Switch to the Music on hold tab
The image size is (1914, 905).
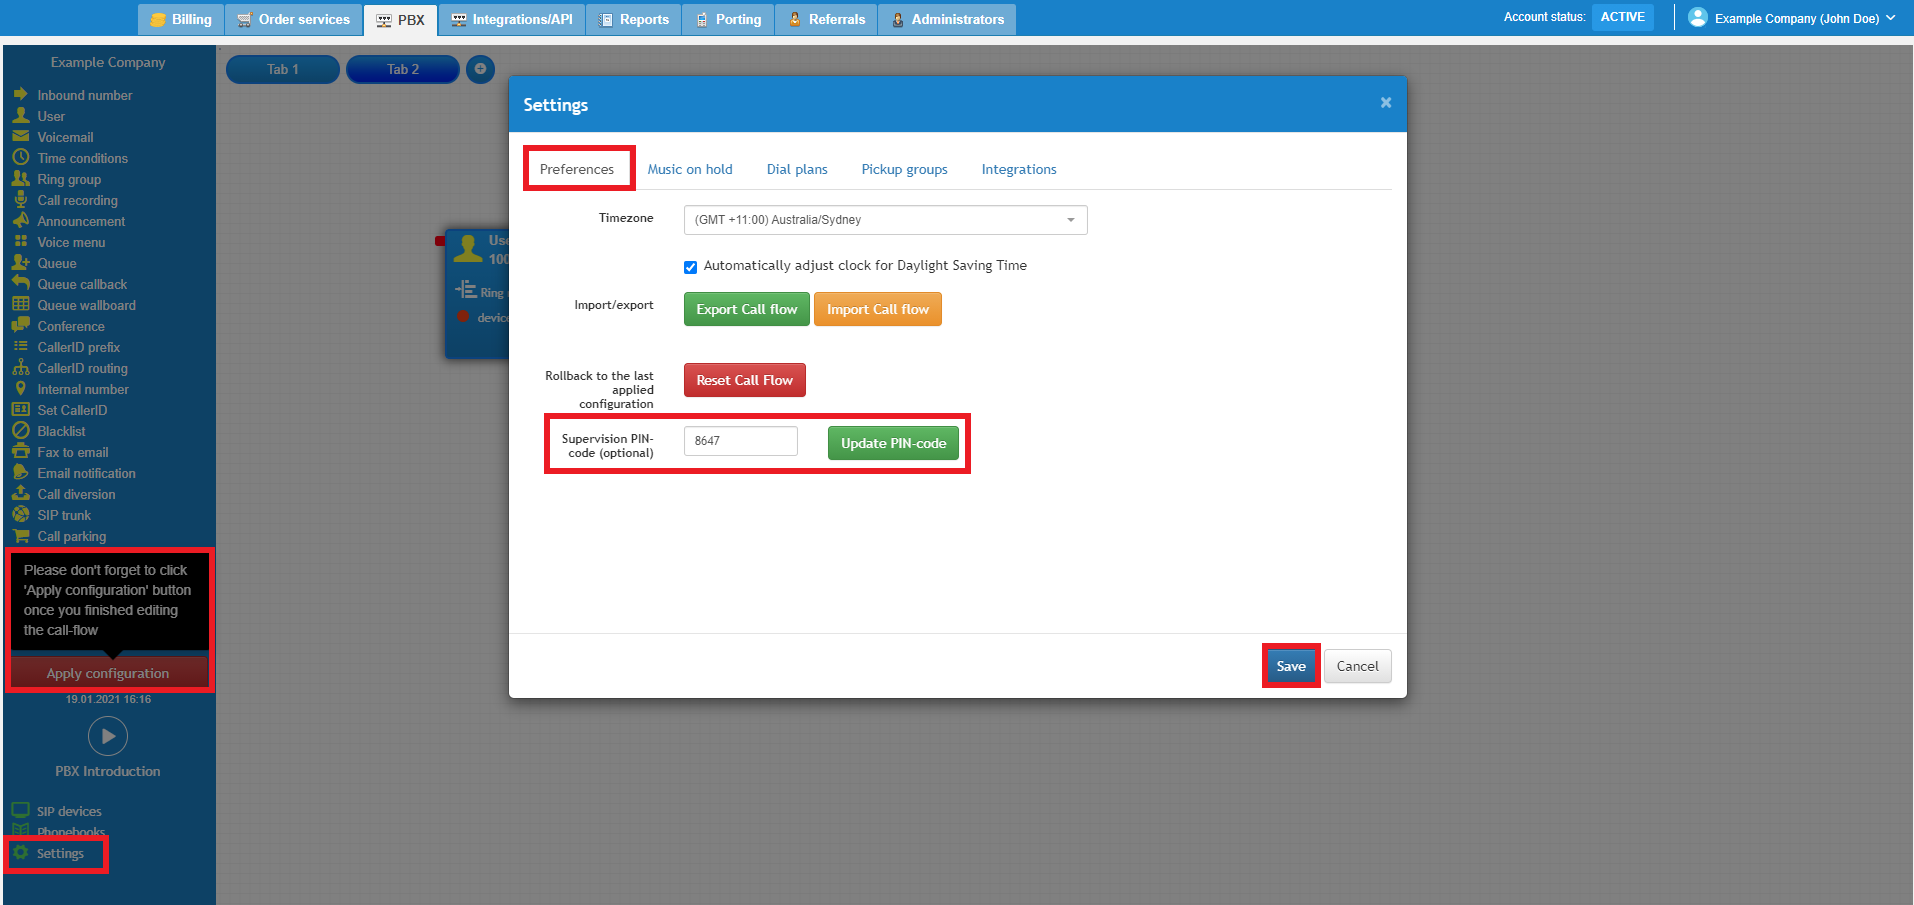click(x=690, y=169)
